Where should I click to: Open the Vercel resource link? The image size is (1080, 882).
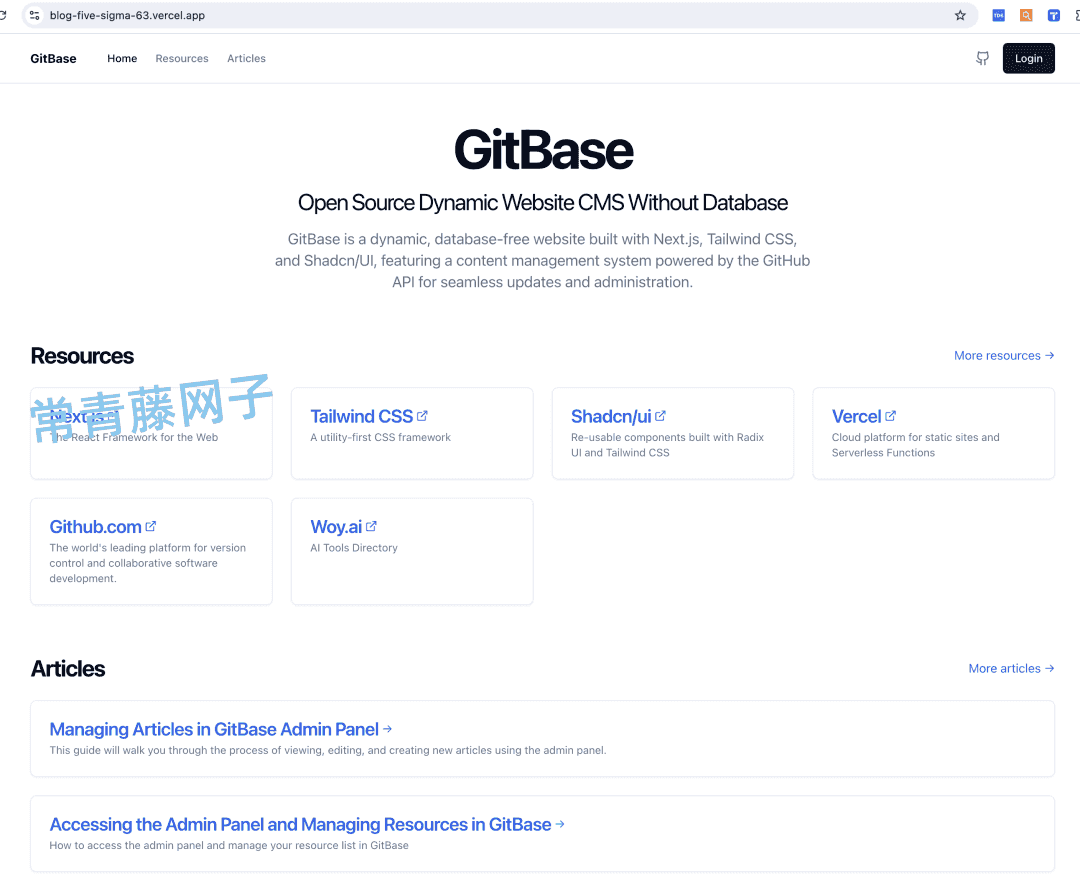864,416
